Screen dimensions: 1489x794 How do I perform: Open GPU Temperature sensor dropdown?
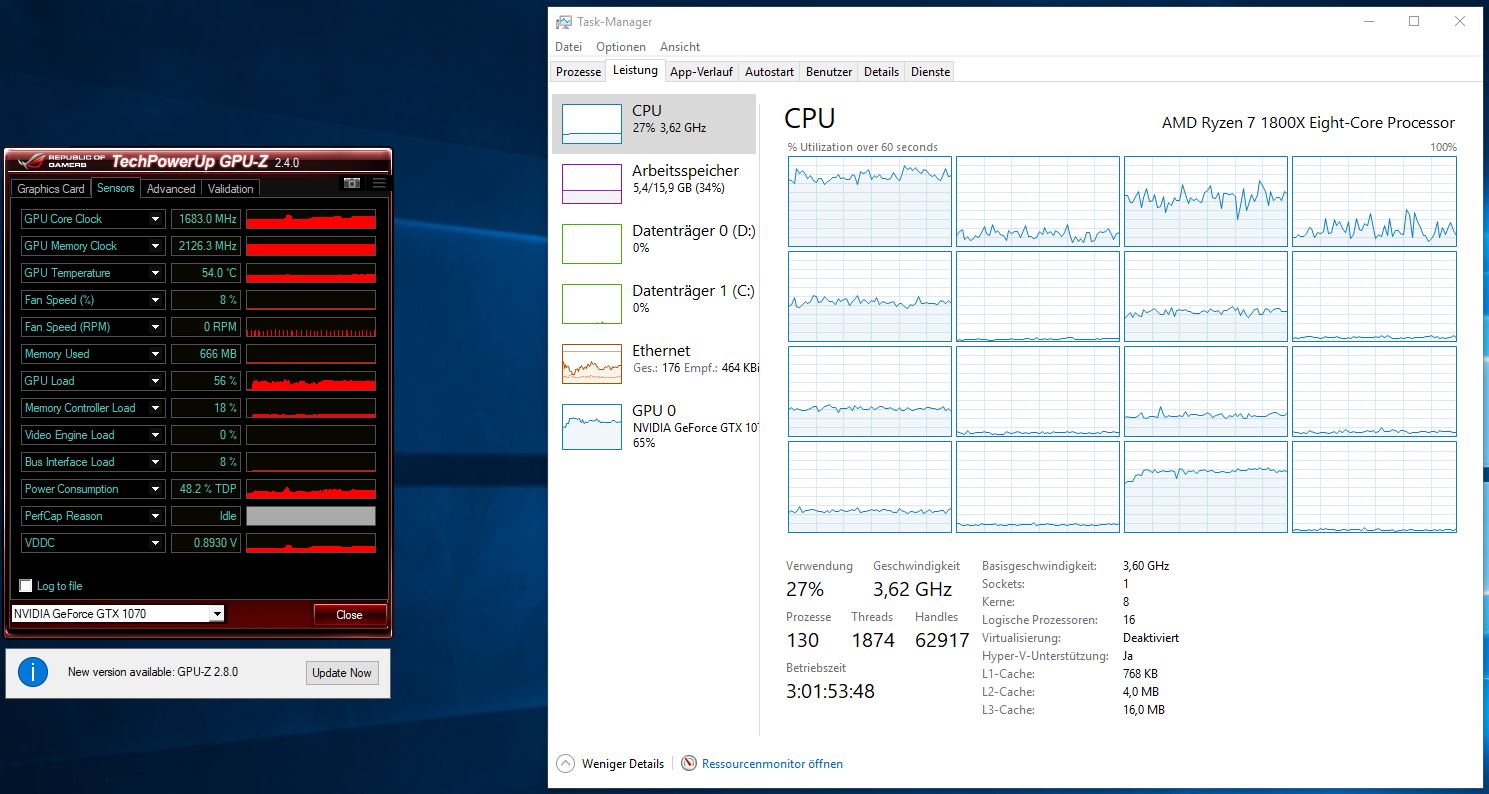[x=156, y=273]
